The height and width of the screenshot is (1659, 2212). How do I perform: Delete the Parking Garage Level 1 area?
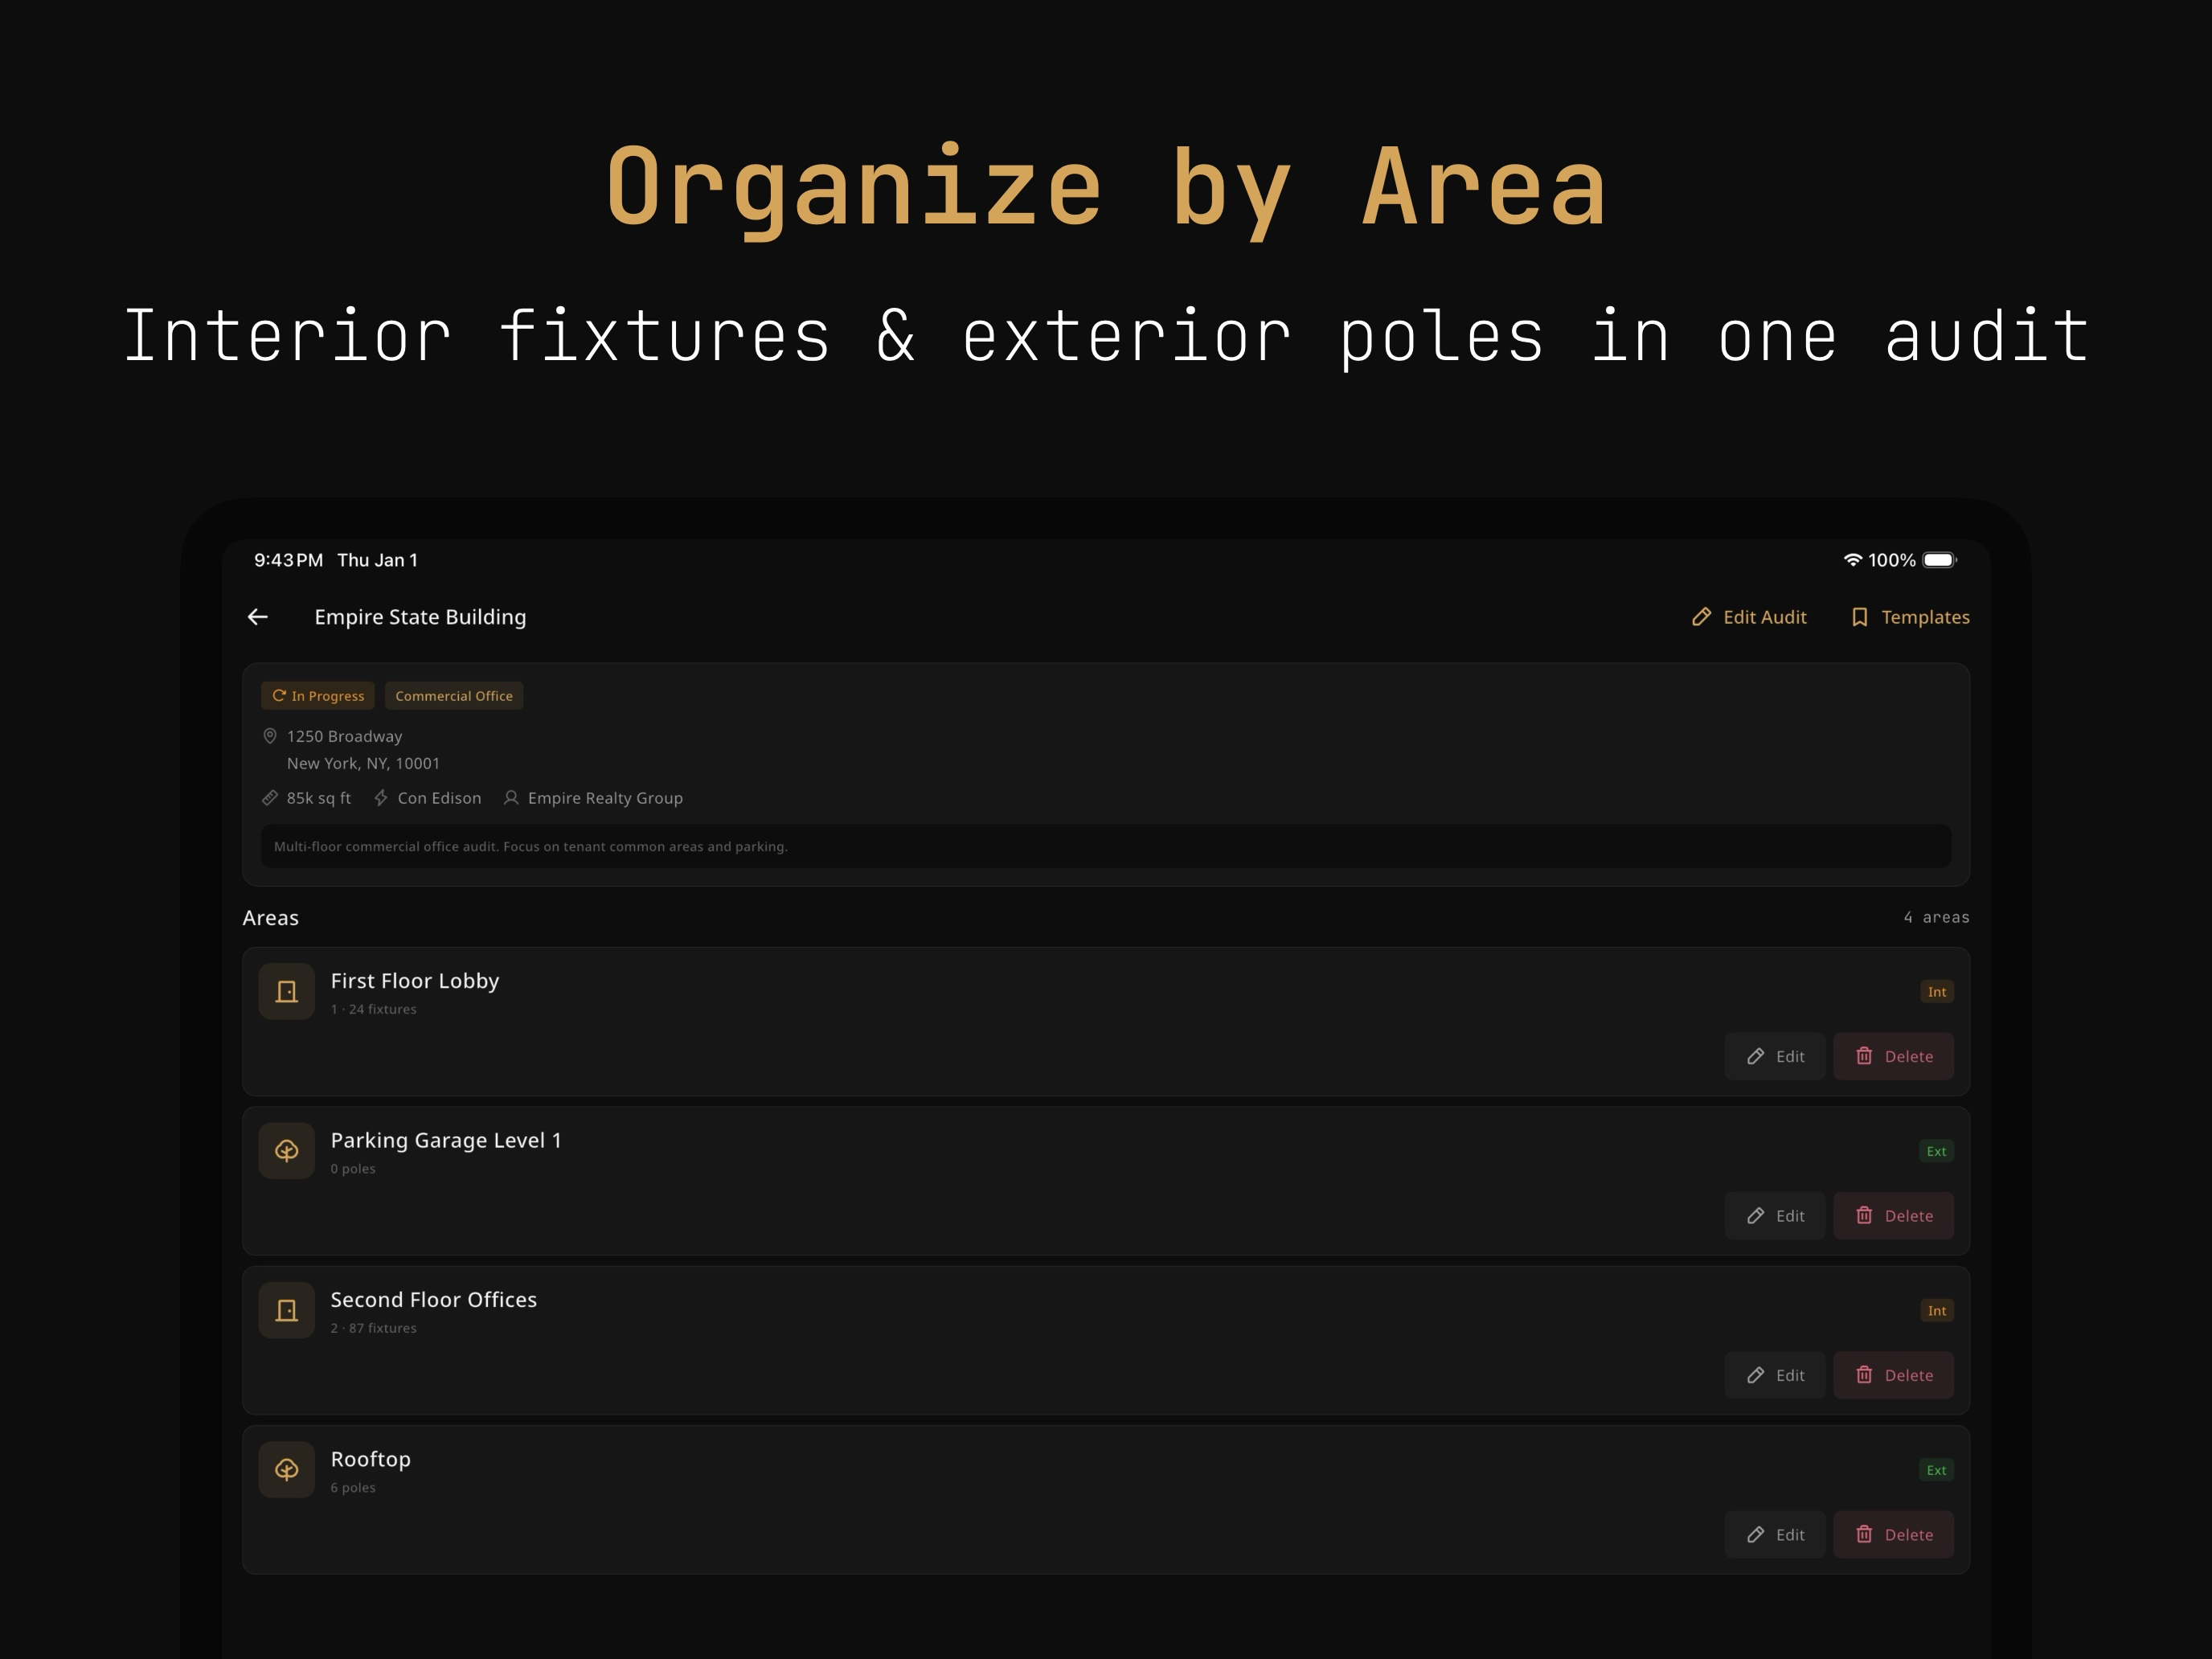tap(1894, 1216)
